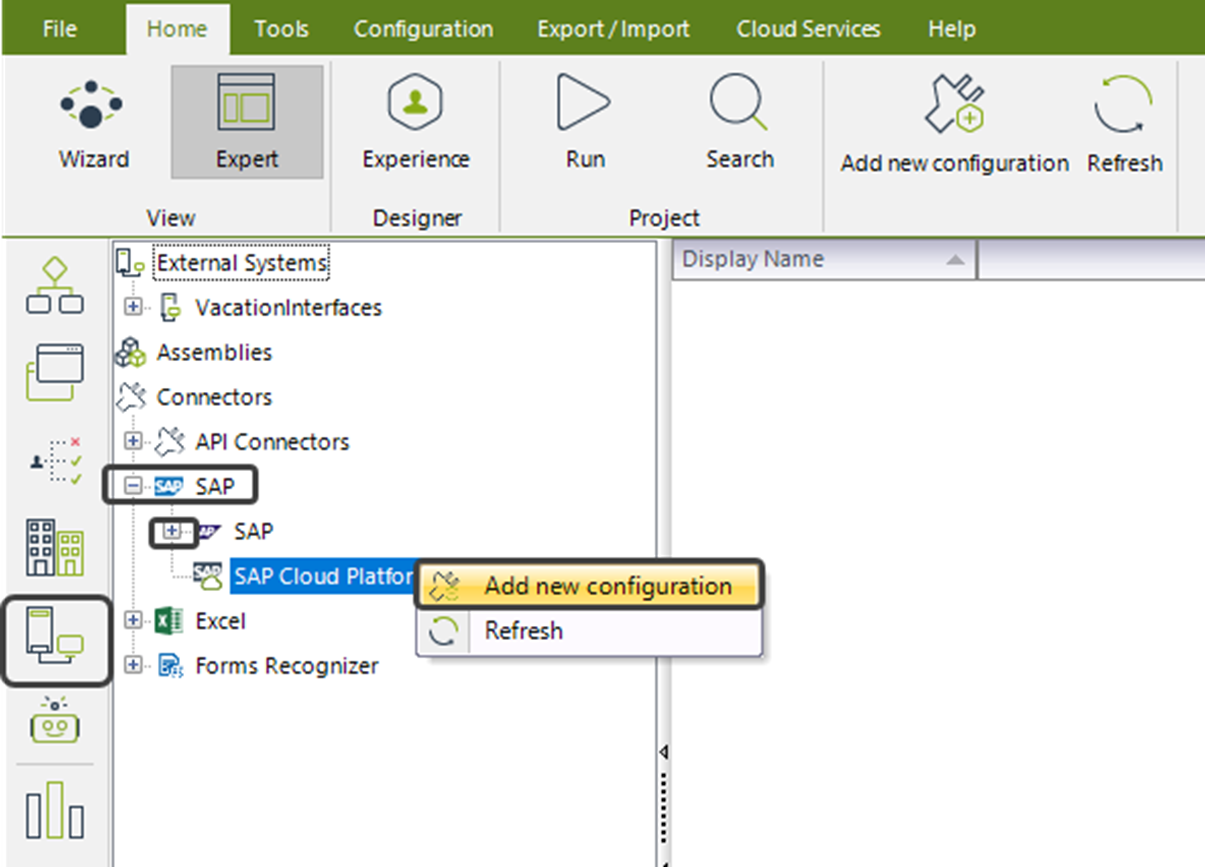The image size is (1205, 867).
Task: Select the top-level SAP tree item
Action: pyautogui.click(x=215, y=486)
